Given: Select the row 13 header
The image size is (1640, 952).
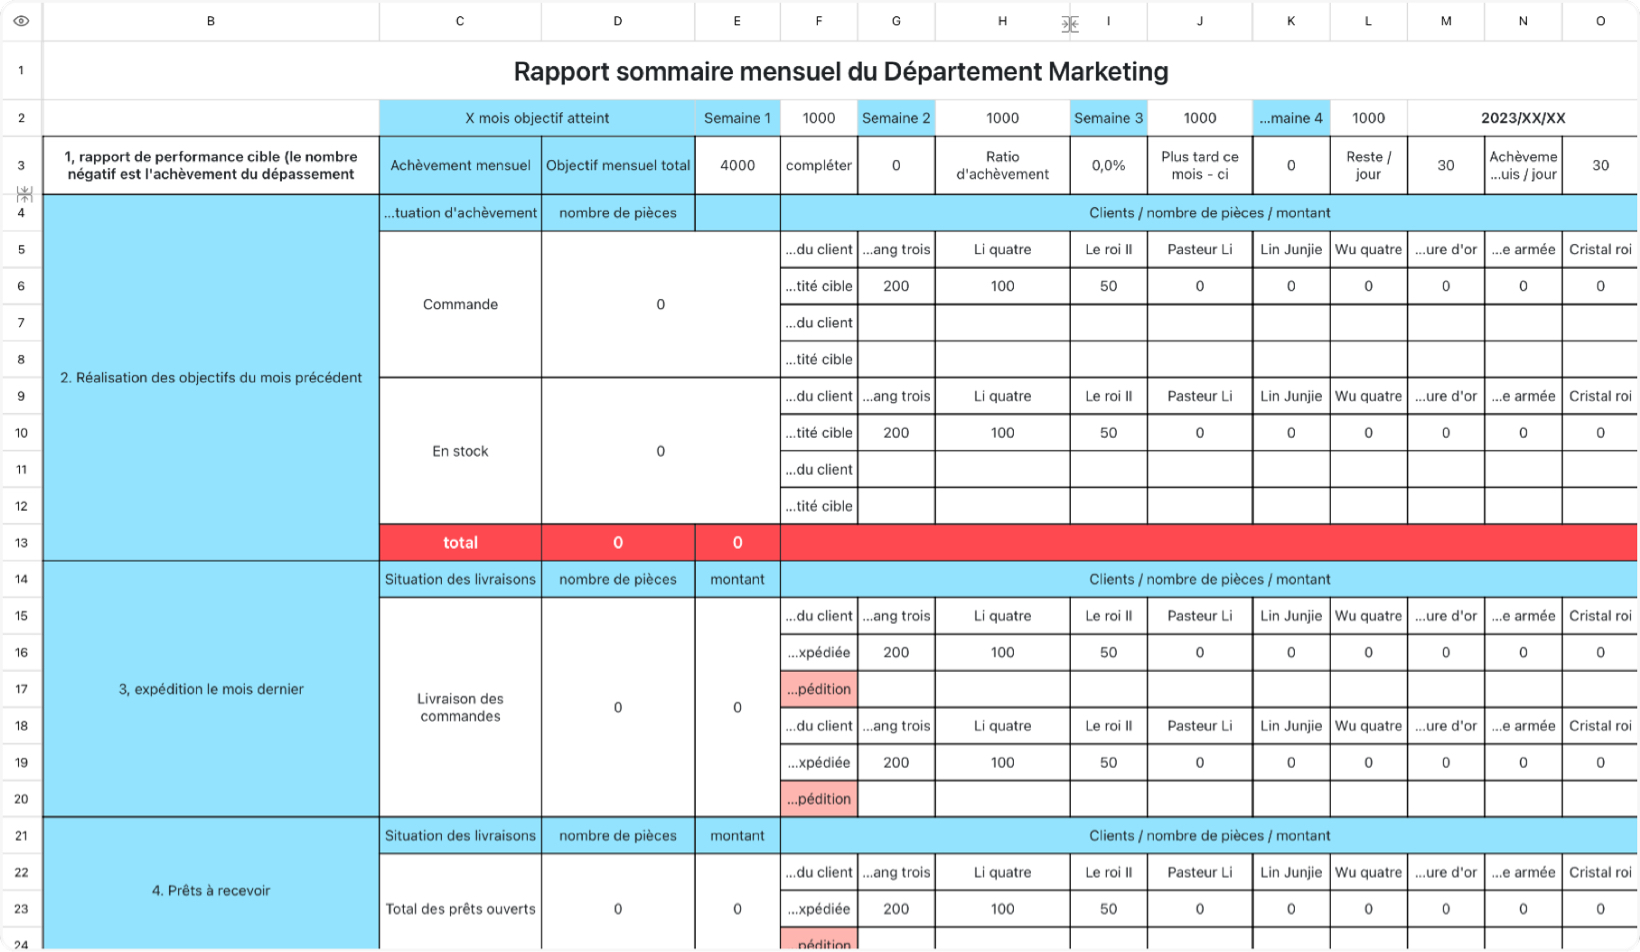Looking at the screenshot, I should (21, 542).
